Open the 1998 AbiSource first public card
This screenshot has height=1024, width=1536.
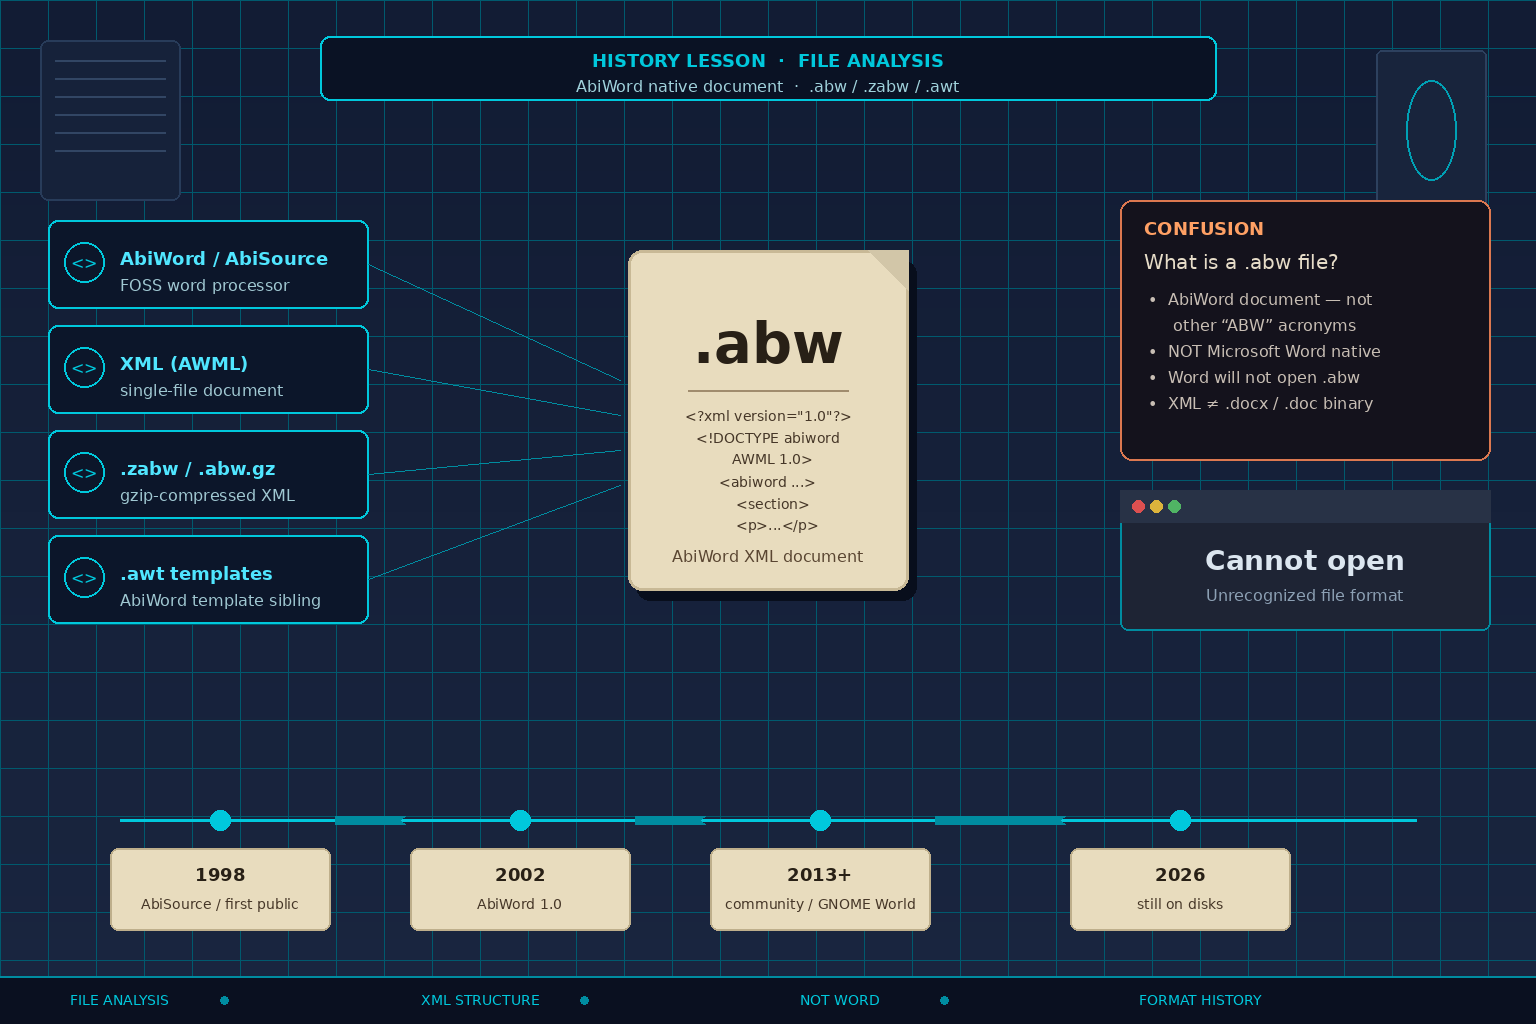(x=220, y=889)
